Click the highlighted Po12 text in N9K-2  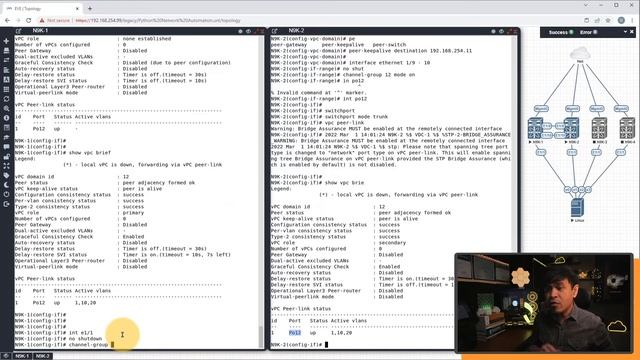pyautogui.click(x=295, y=333)
